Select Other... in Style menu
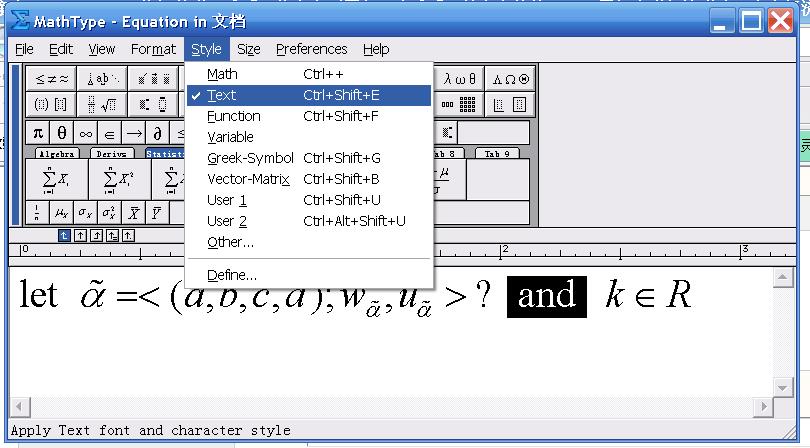810x448 pixels. (309, 242)
